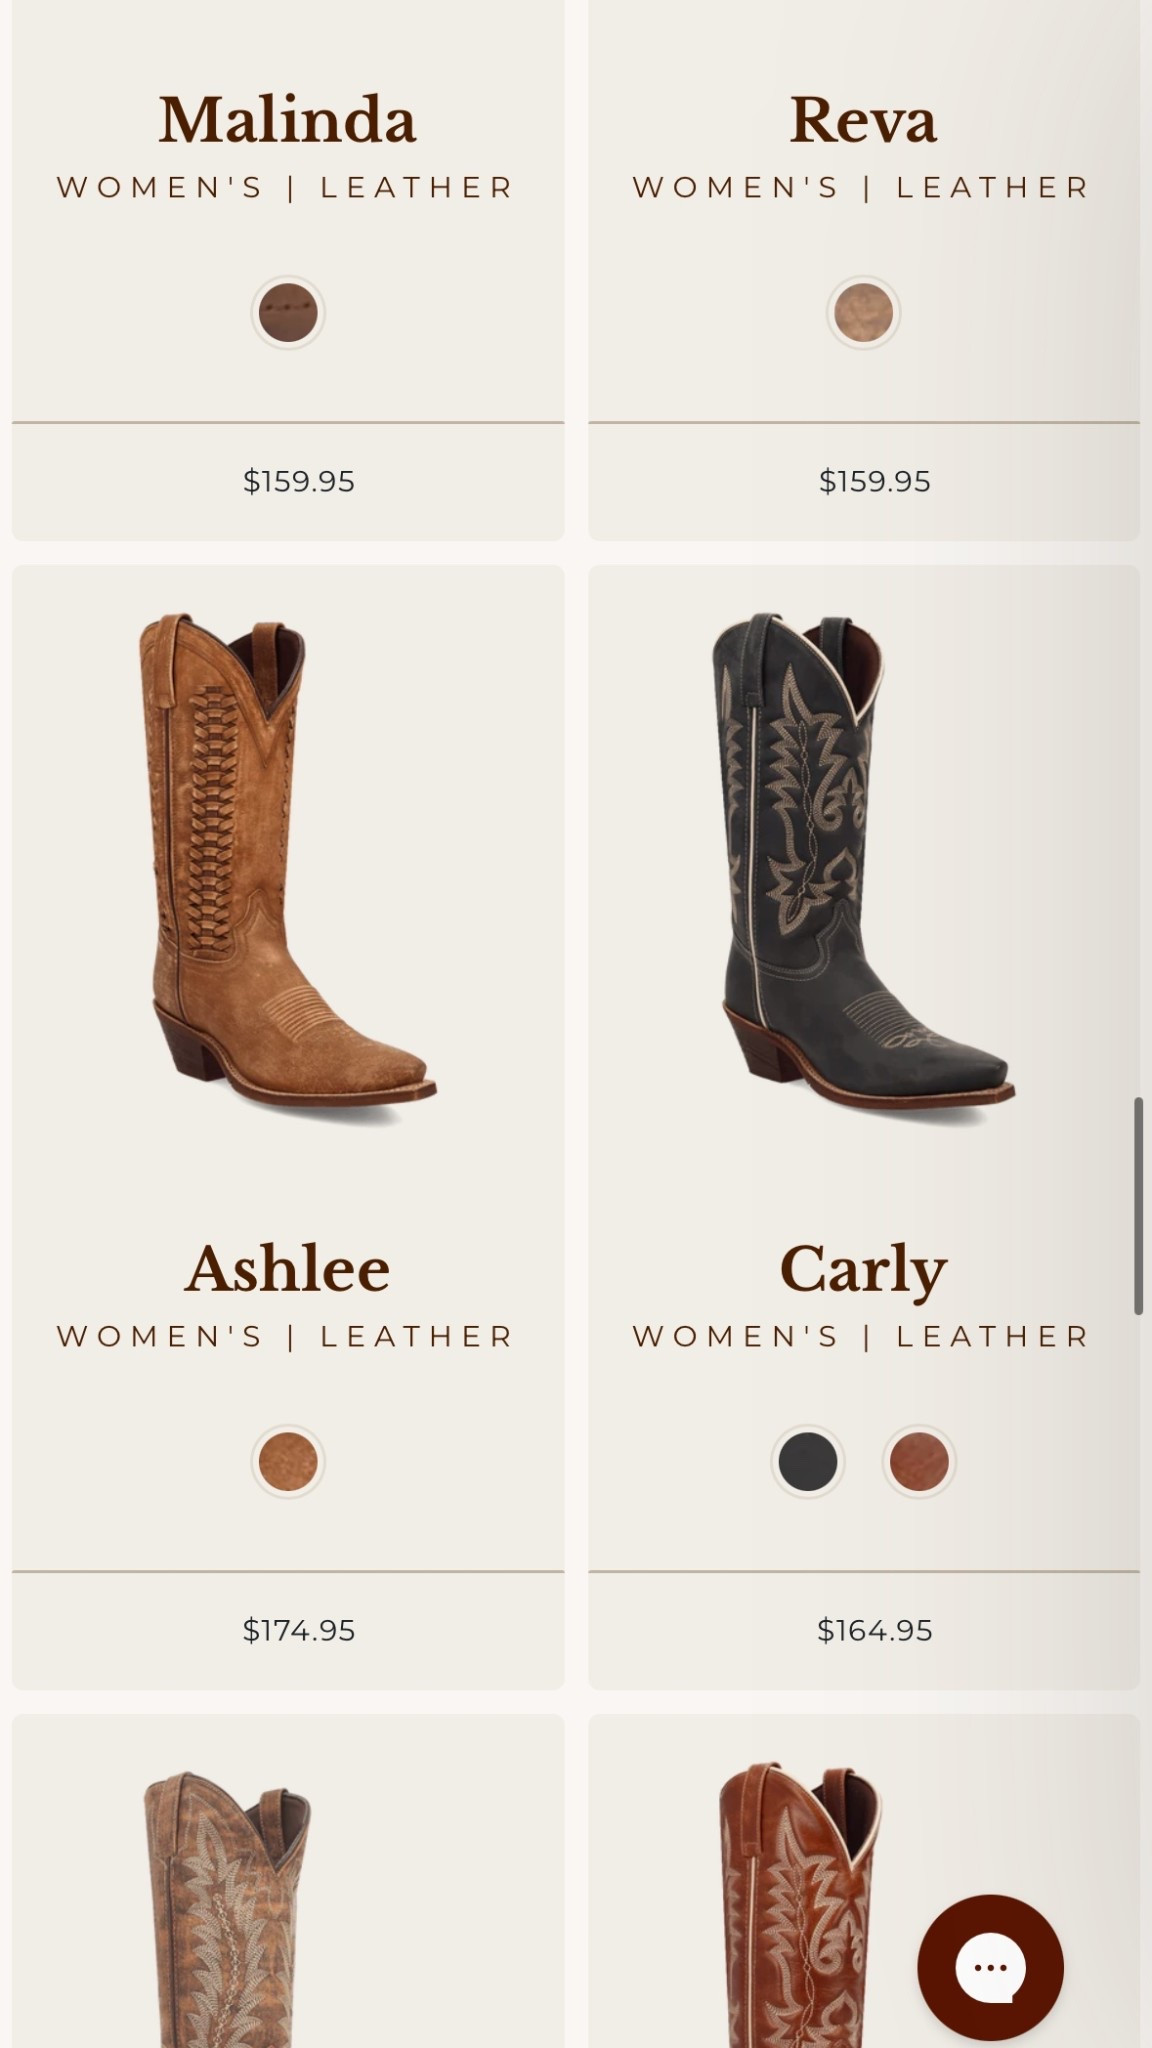Open the Malinda product page
Image resolution: width=1152 pixels, height=2048 pixels.
288,117
